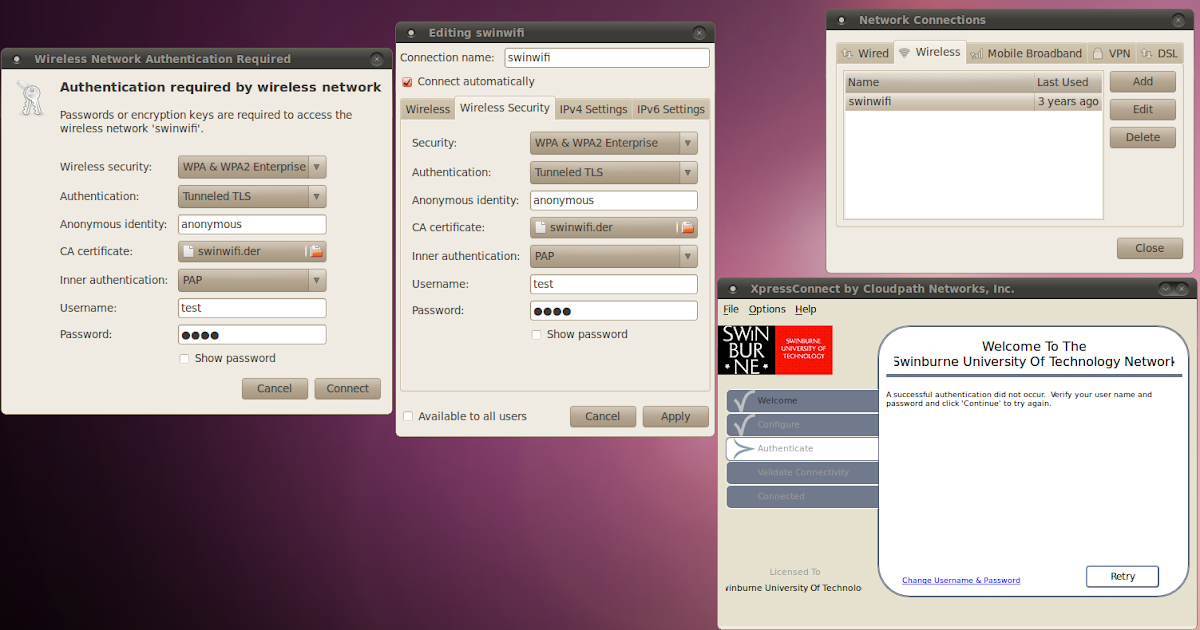Switch to the IPv4 Settings tab

click(x=593, y=109)
